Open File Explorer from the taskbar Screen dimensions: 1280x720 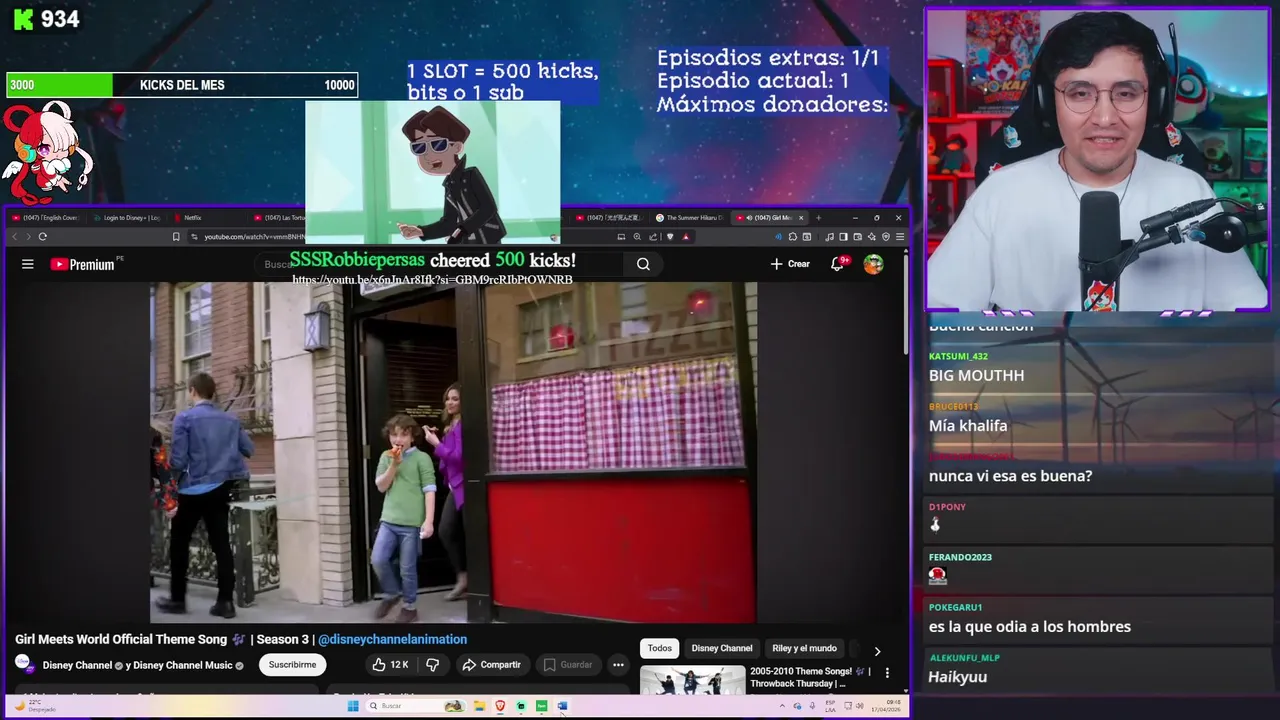pyautogui.click(x=480, y=706)
